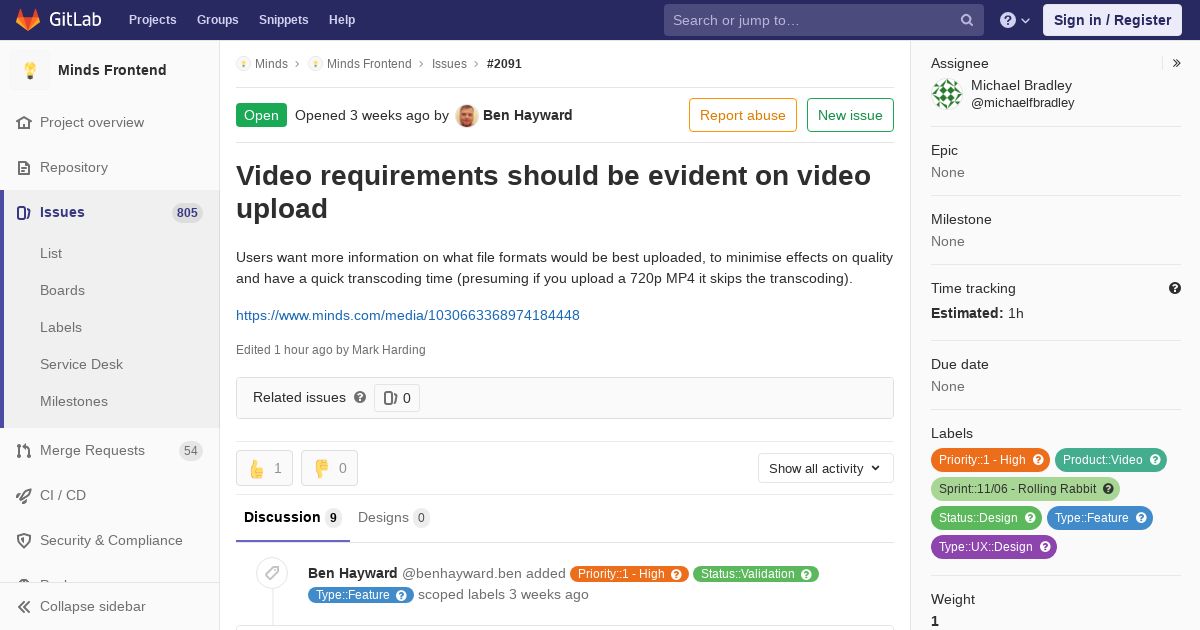Open the Help menu item
The image size is (1200, 630).
click(x=342, y=20)
